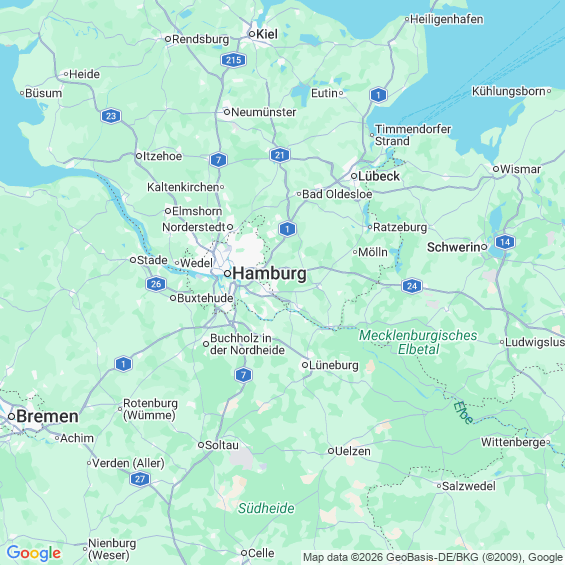Click the Map data copyright text
This screenshot has height=565, width=565.
tap(433, 557)
